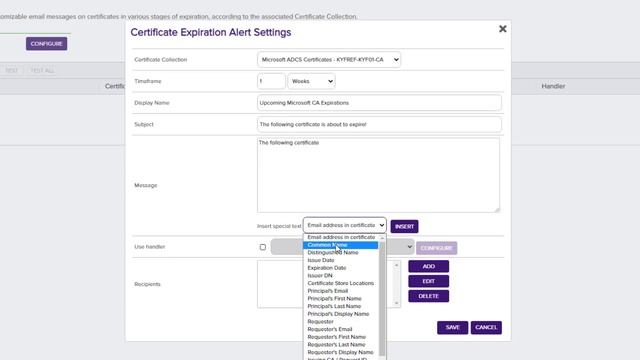Click the Recipients list scroll-up arrow
Screen dimensions: 640x360
pos(396,266)
